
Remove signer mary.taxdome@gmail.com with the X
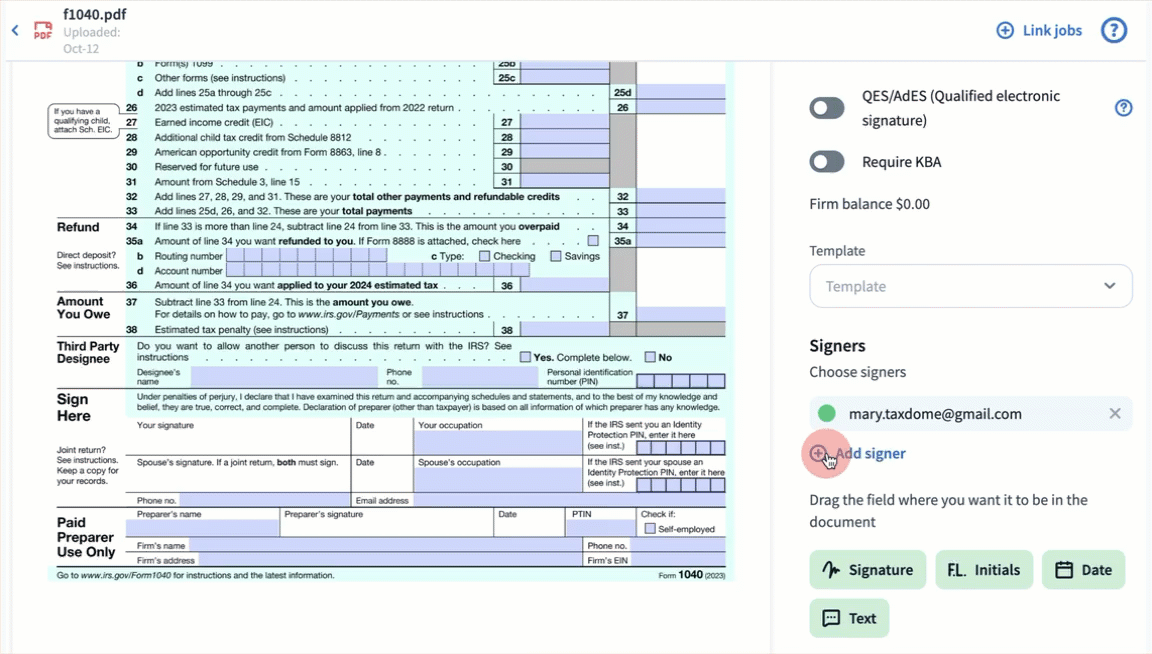[1114, 414]
